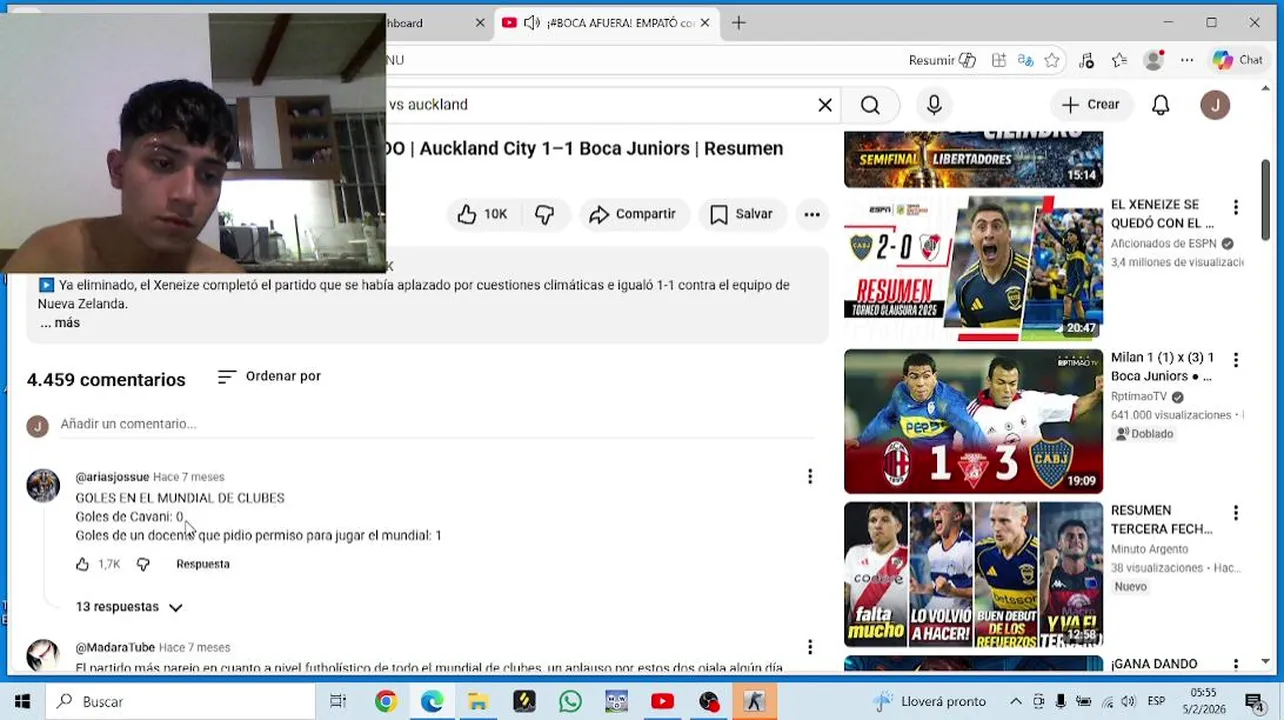Open options menu for @ariasjossue comment
Viewport: 1284px width, 720px height.
(810, 477)
